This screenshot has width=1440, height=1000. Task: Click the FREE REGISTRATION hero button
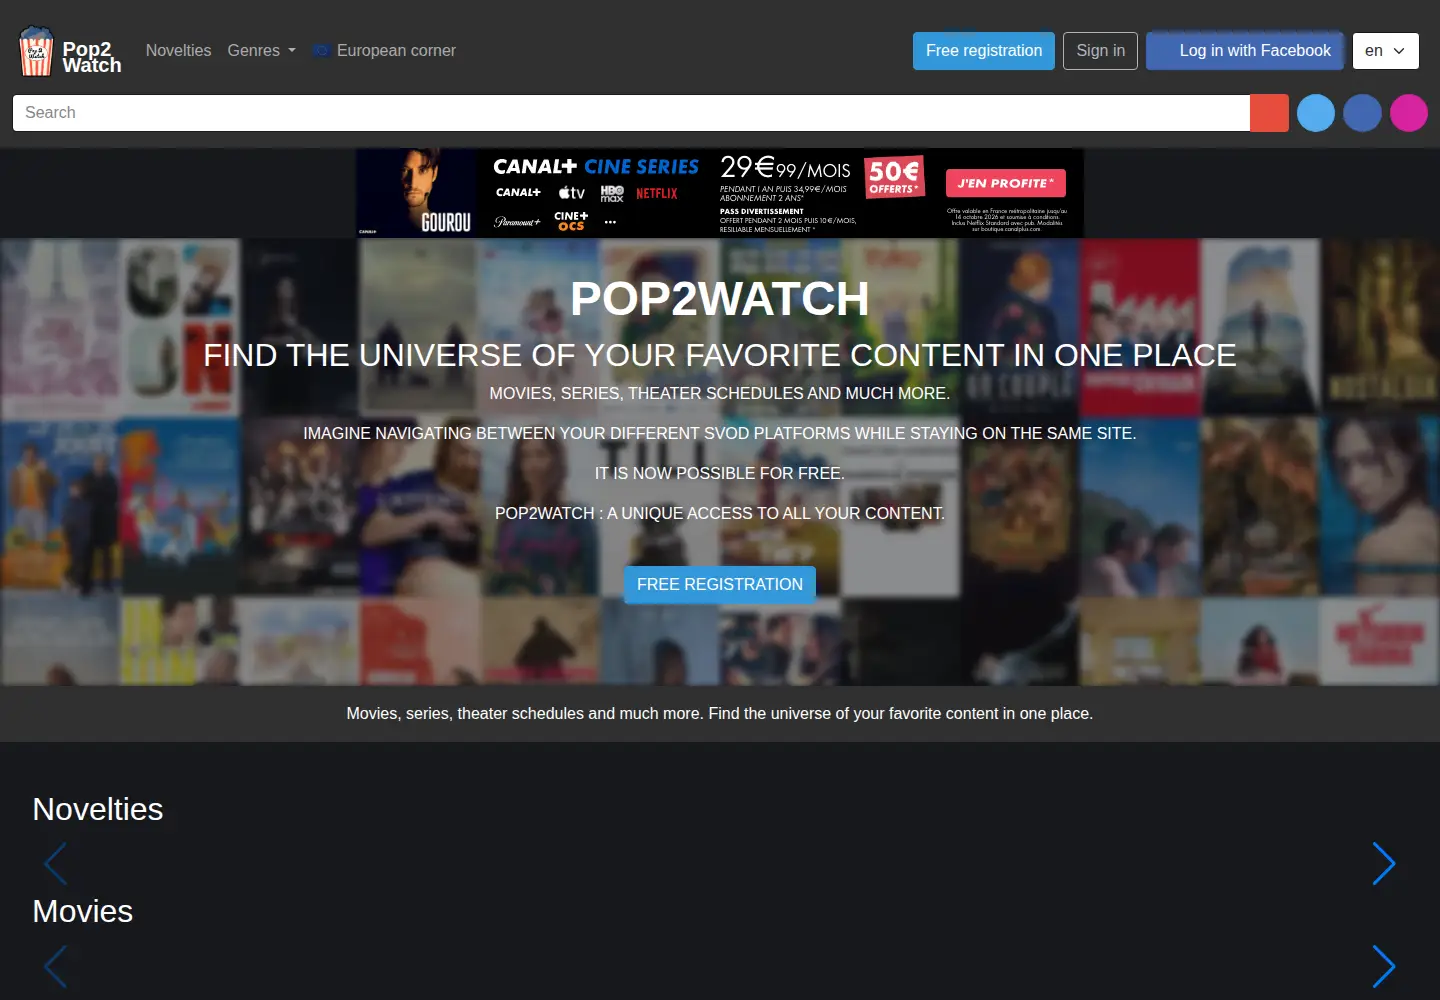(x=720, y=585)
